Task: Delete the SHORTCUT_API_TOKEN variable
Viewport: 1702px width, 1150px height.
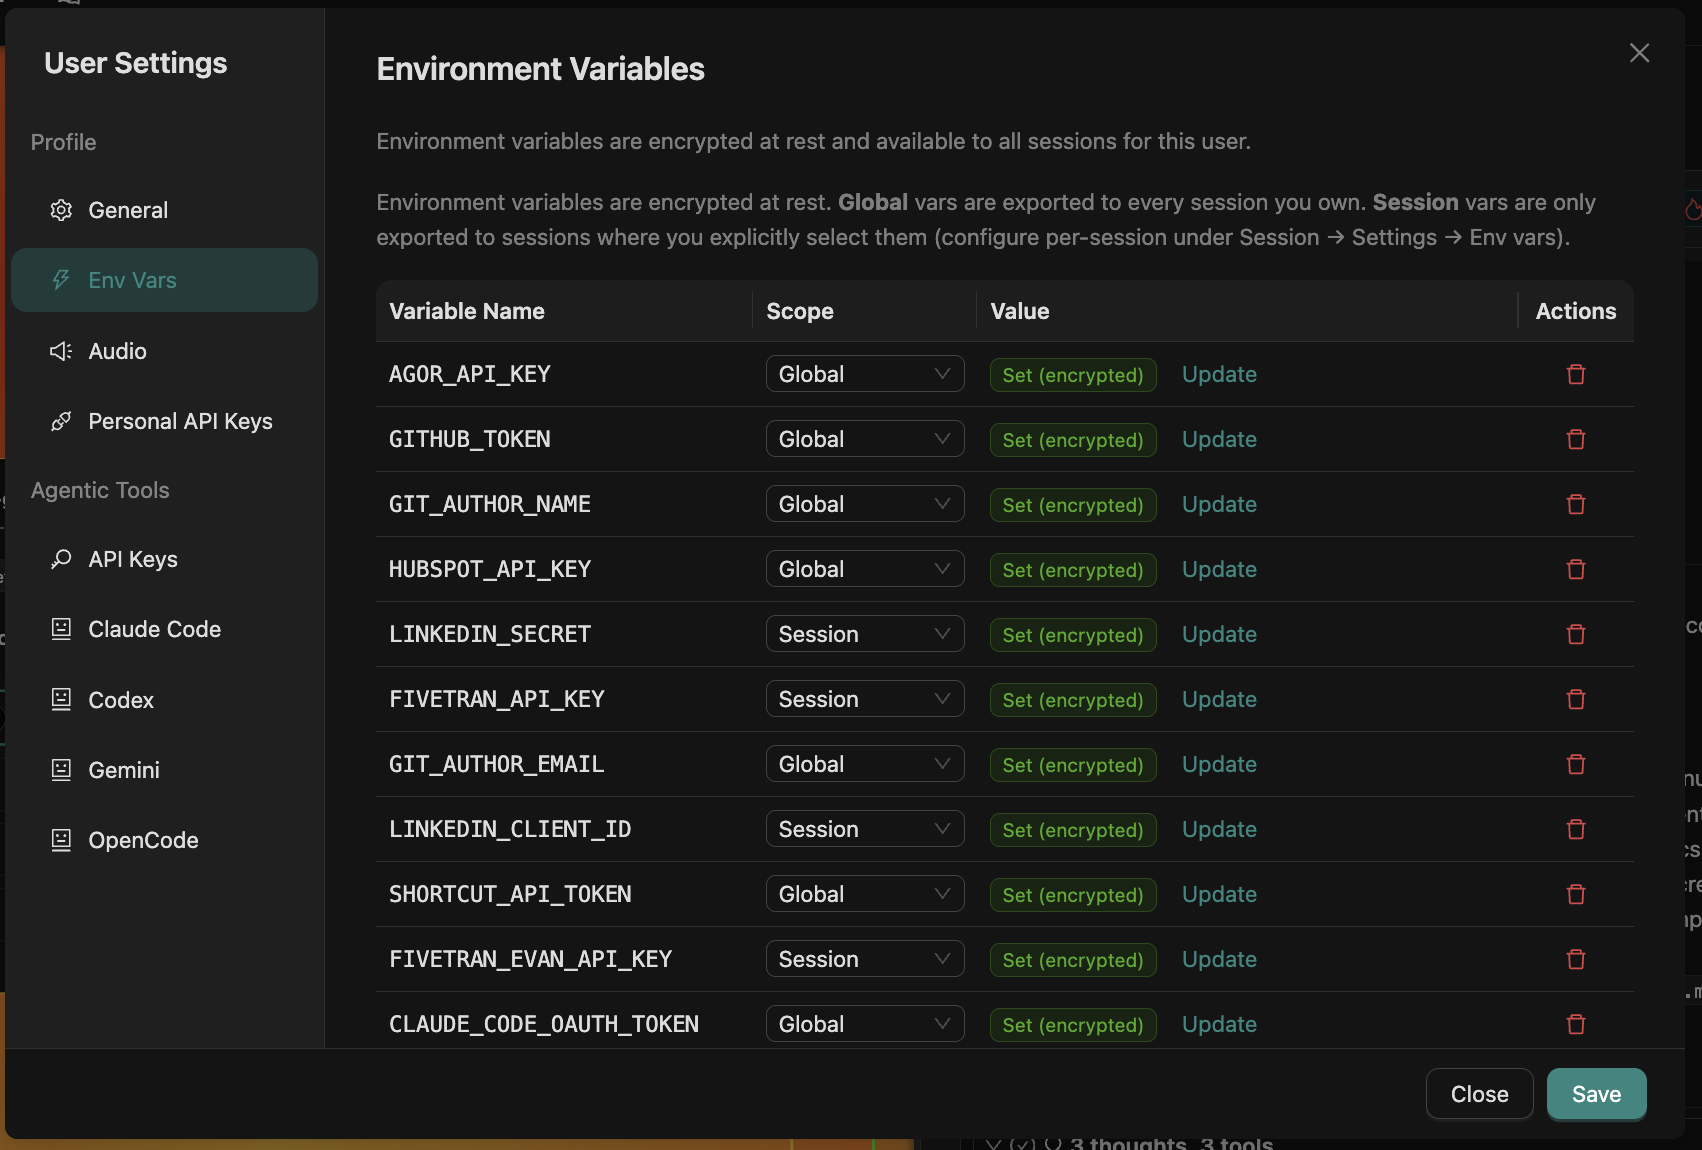Action: coord(1576,894)
